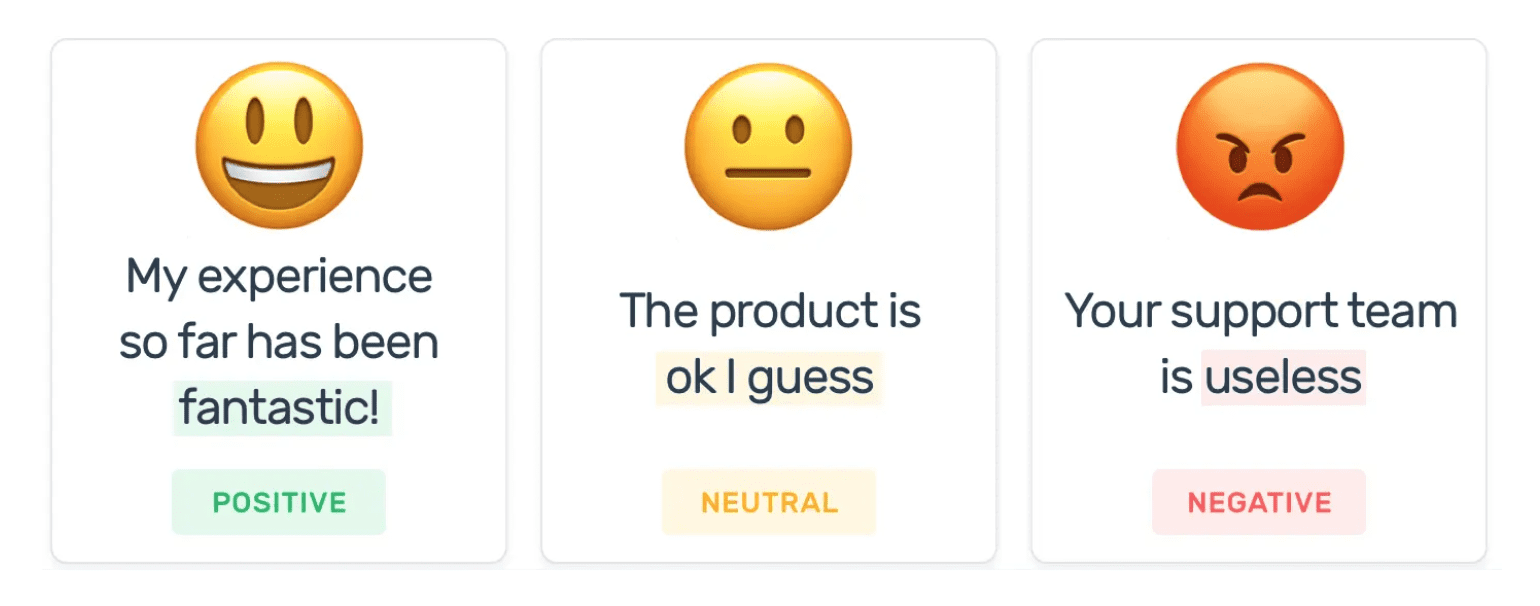The image size is (1540, 606).
Task: Click the word "The" in the middle card
Action: coord(657,311)
